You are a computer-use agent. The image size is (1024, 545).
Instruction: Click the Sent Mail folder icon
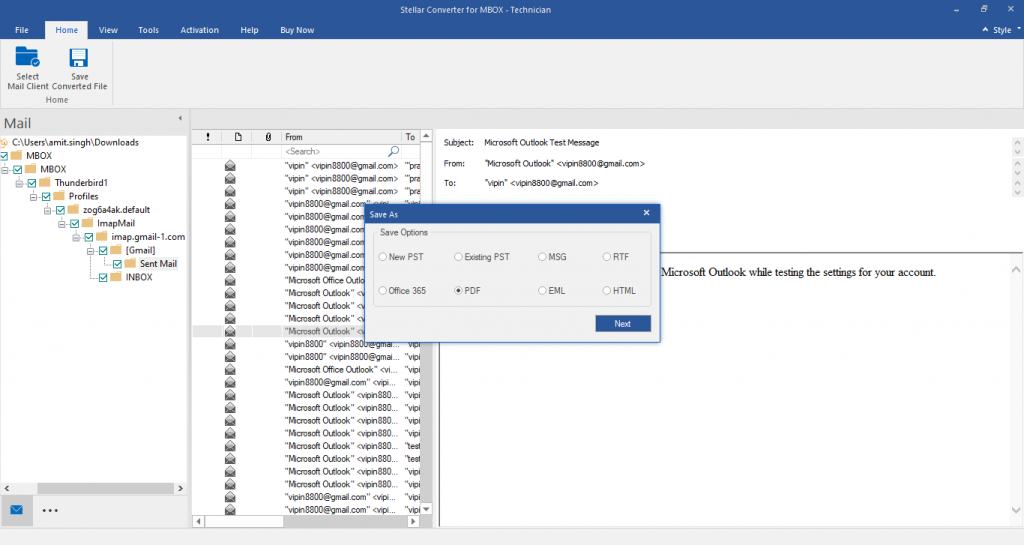point(131,264)
